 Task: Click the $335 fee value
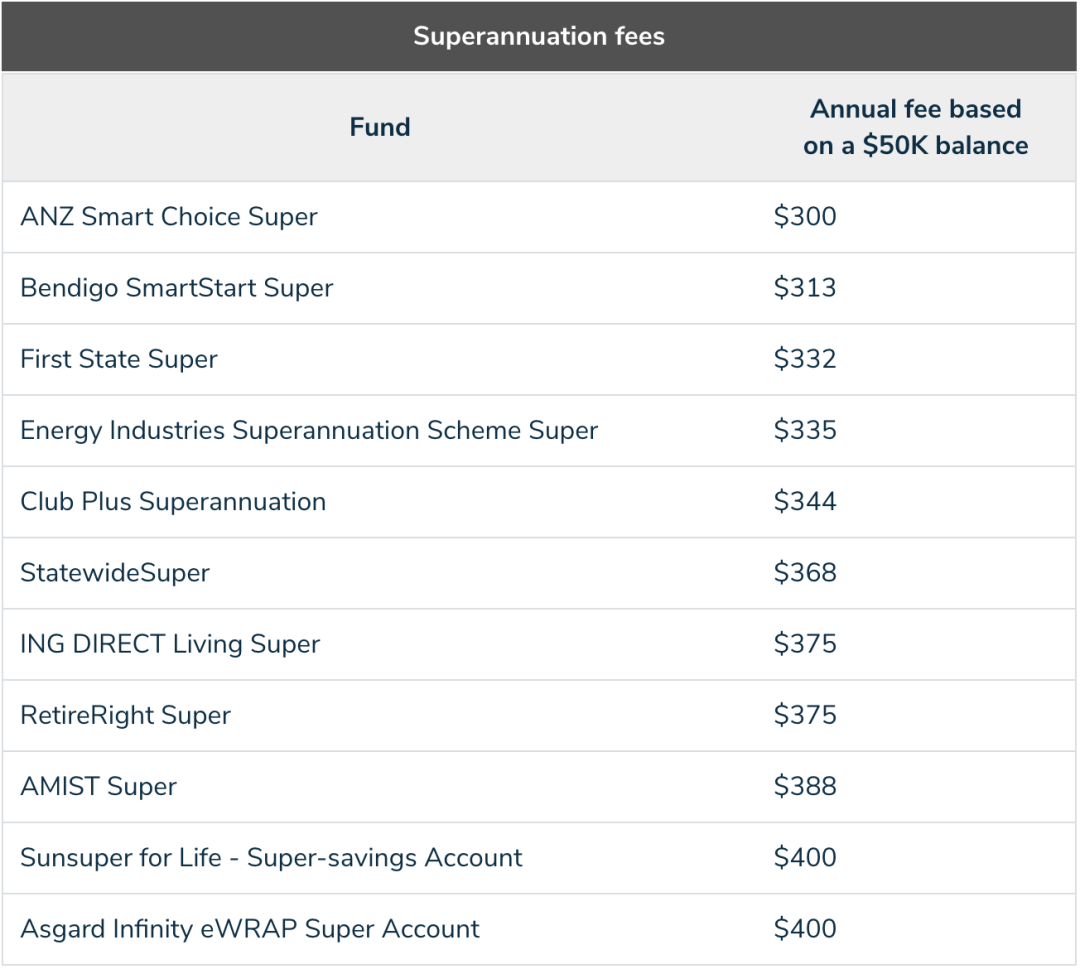[805, 430]
